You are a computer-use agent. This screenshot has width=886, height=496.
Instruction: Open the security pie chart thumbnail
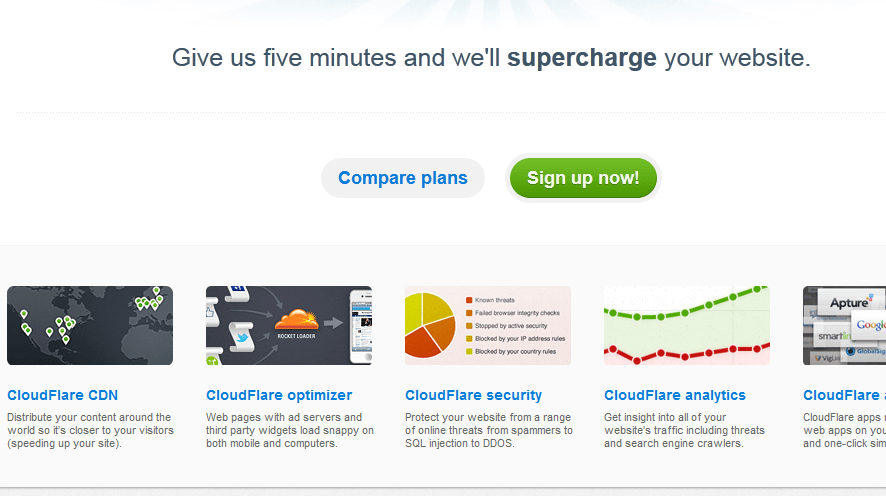coord(488,325)
